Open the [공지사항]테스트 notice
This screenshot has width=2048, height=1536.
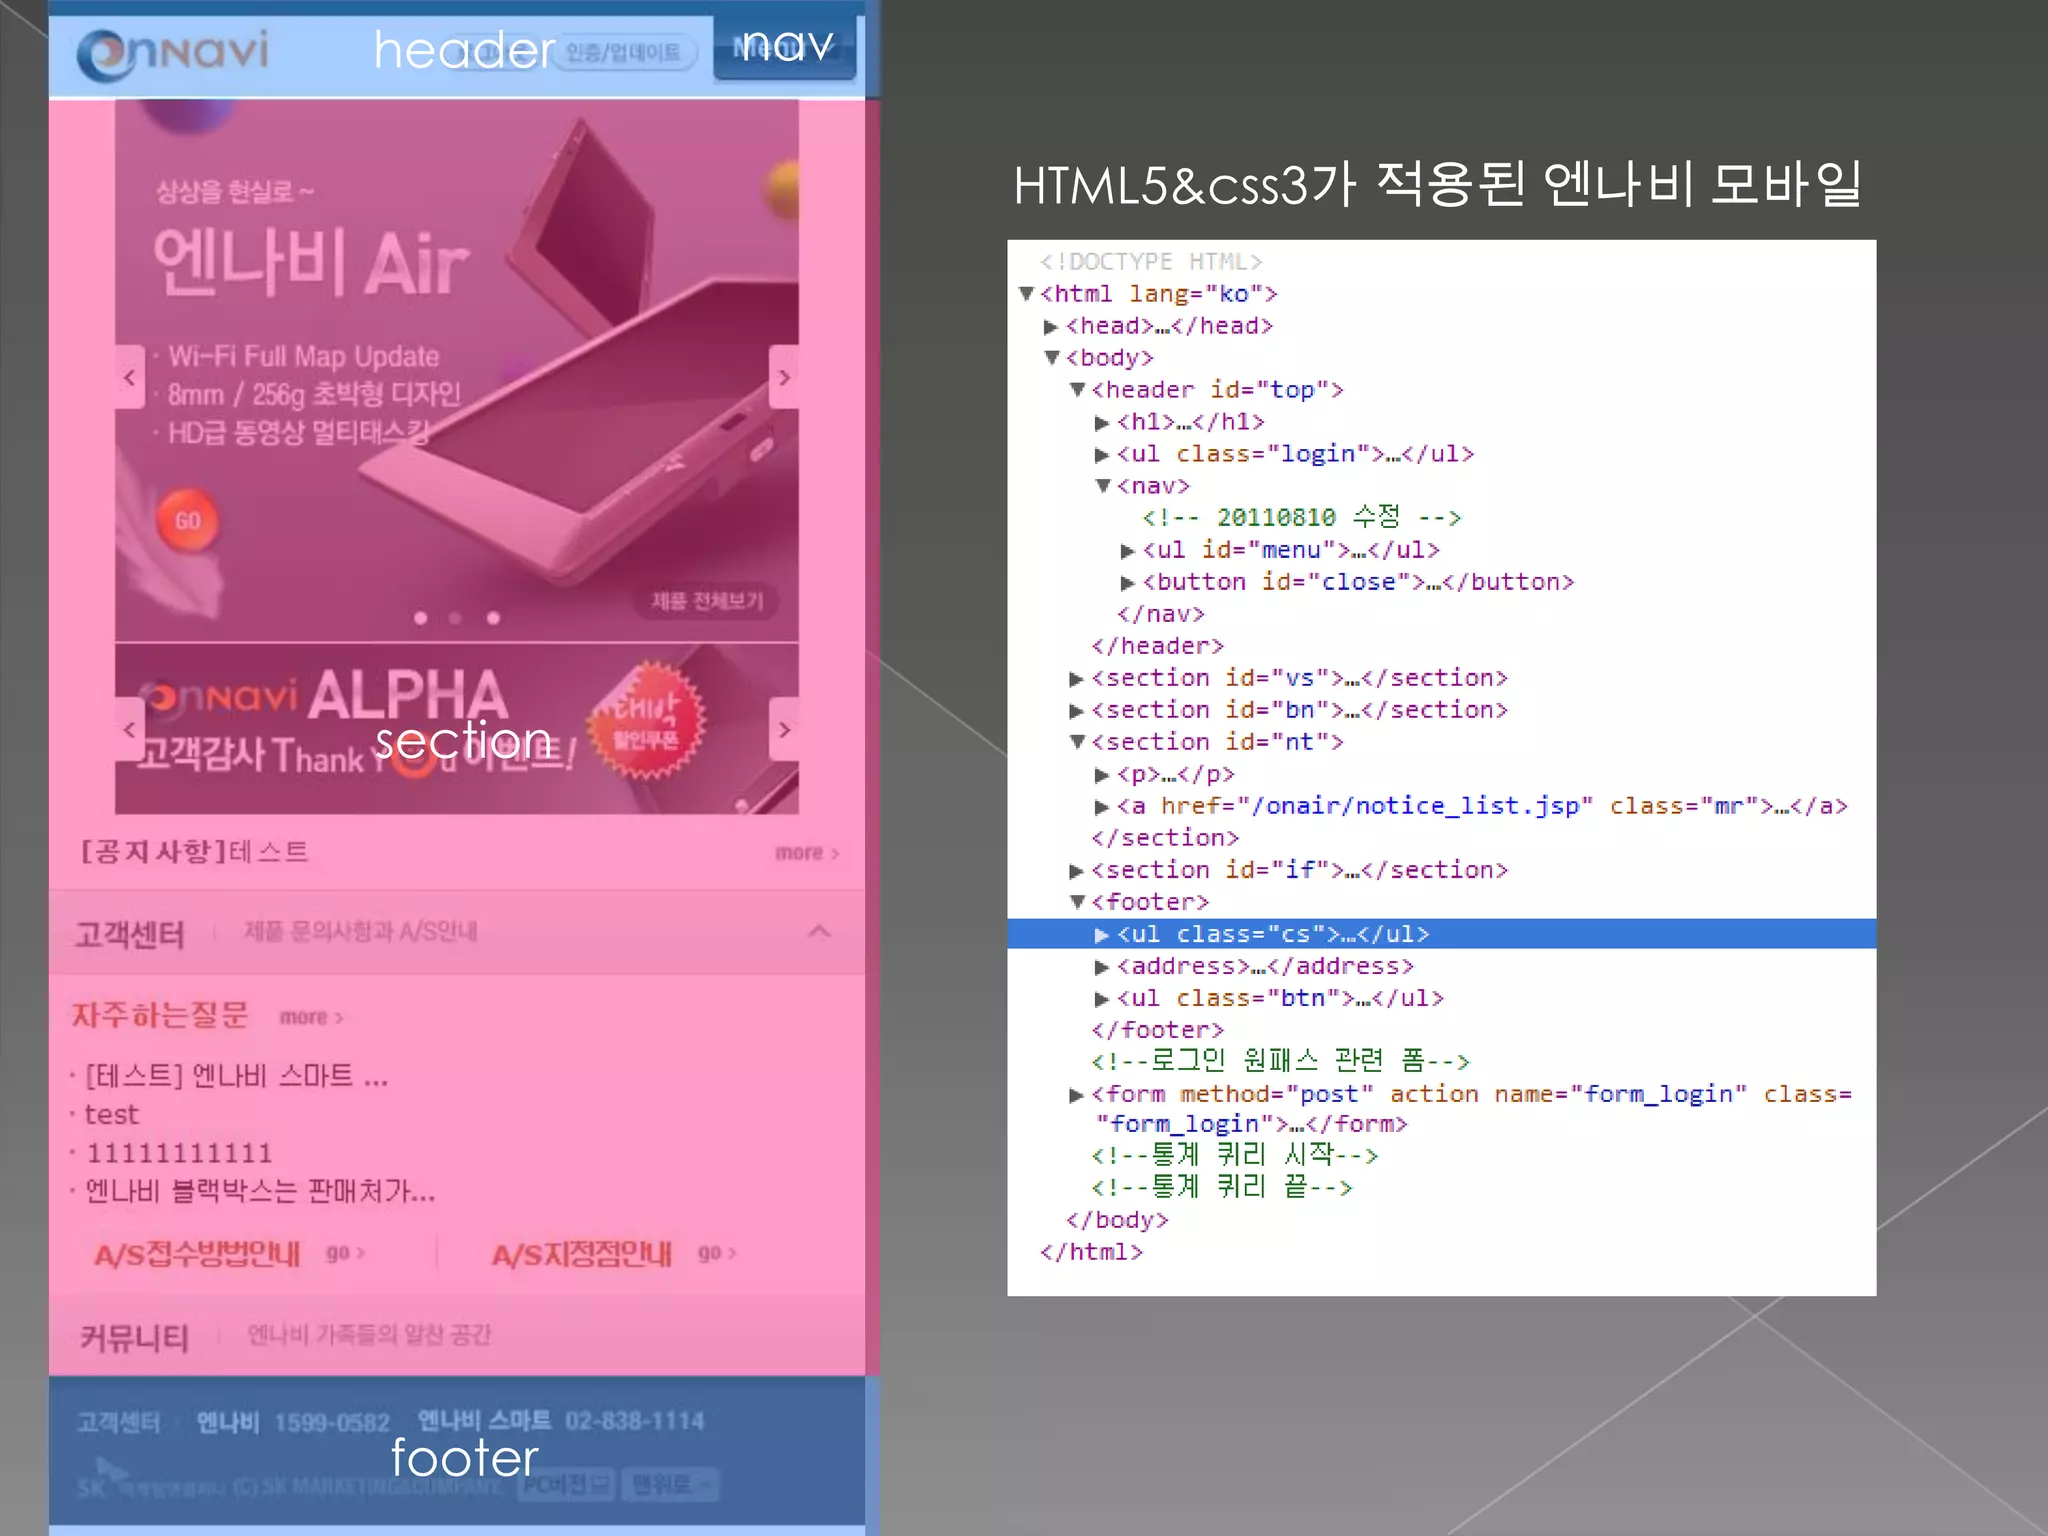pos(194,852)
